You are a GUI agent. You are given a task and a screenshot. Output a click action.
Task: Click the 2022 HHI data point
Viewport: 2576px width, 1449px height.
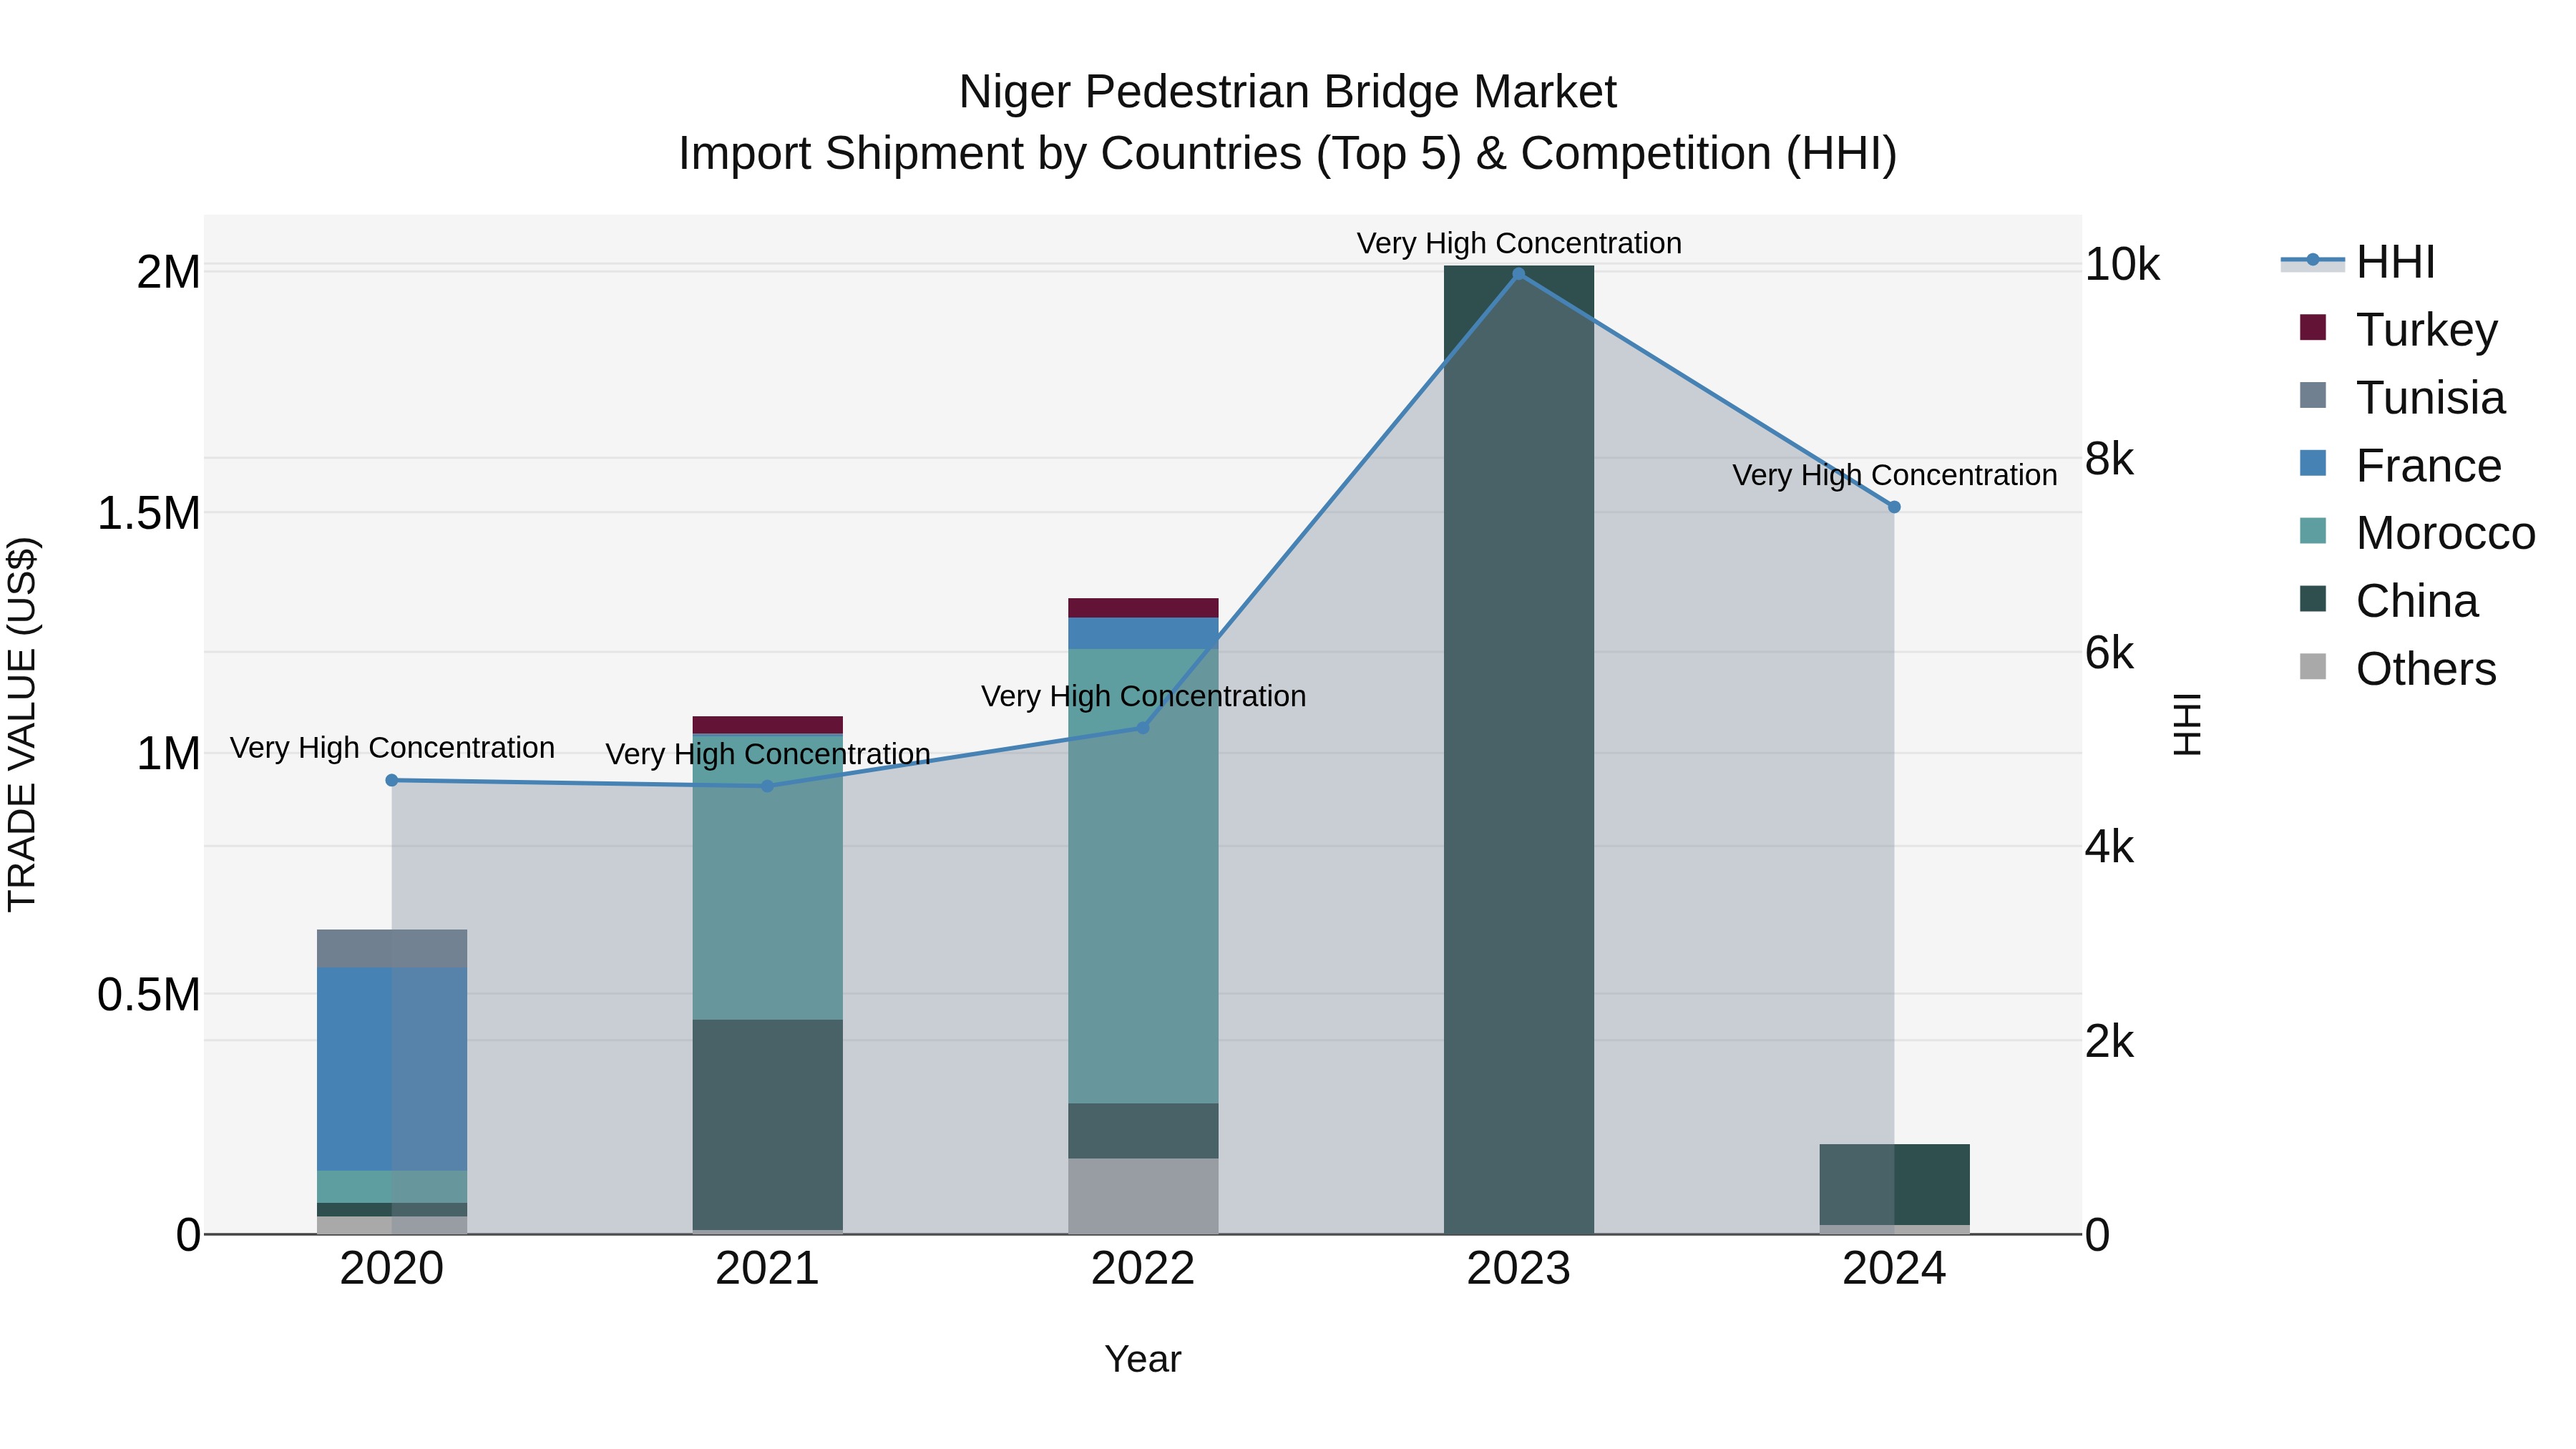[x=1143, y=728]
